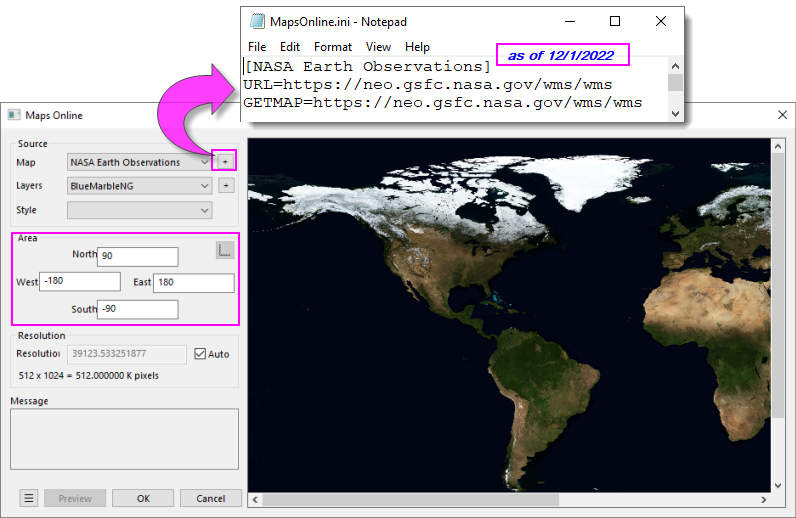Viewport: 796px width, 518px height.
Task: Toggle the Auto resolution checkbox
Action: pyautogui.click(x=200, y=354)
